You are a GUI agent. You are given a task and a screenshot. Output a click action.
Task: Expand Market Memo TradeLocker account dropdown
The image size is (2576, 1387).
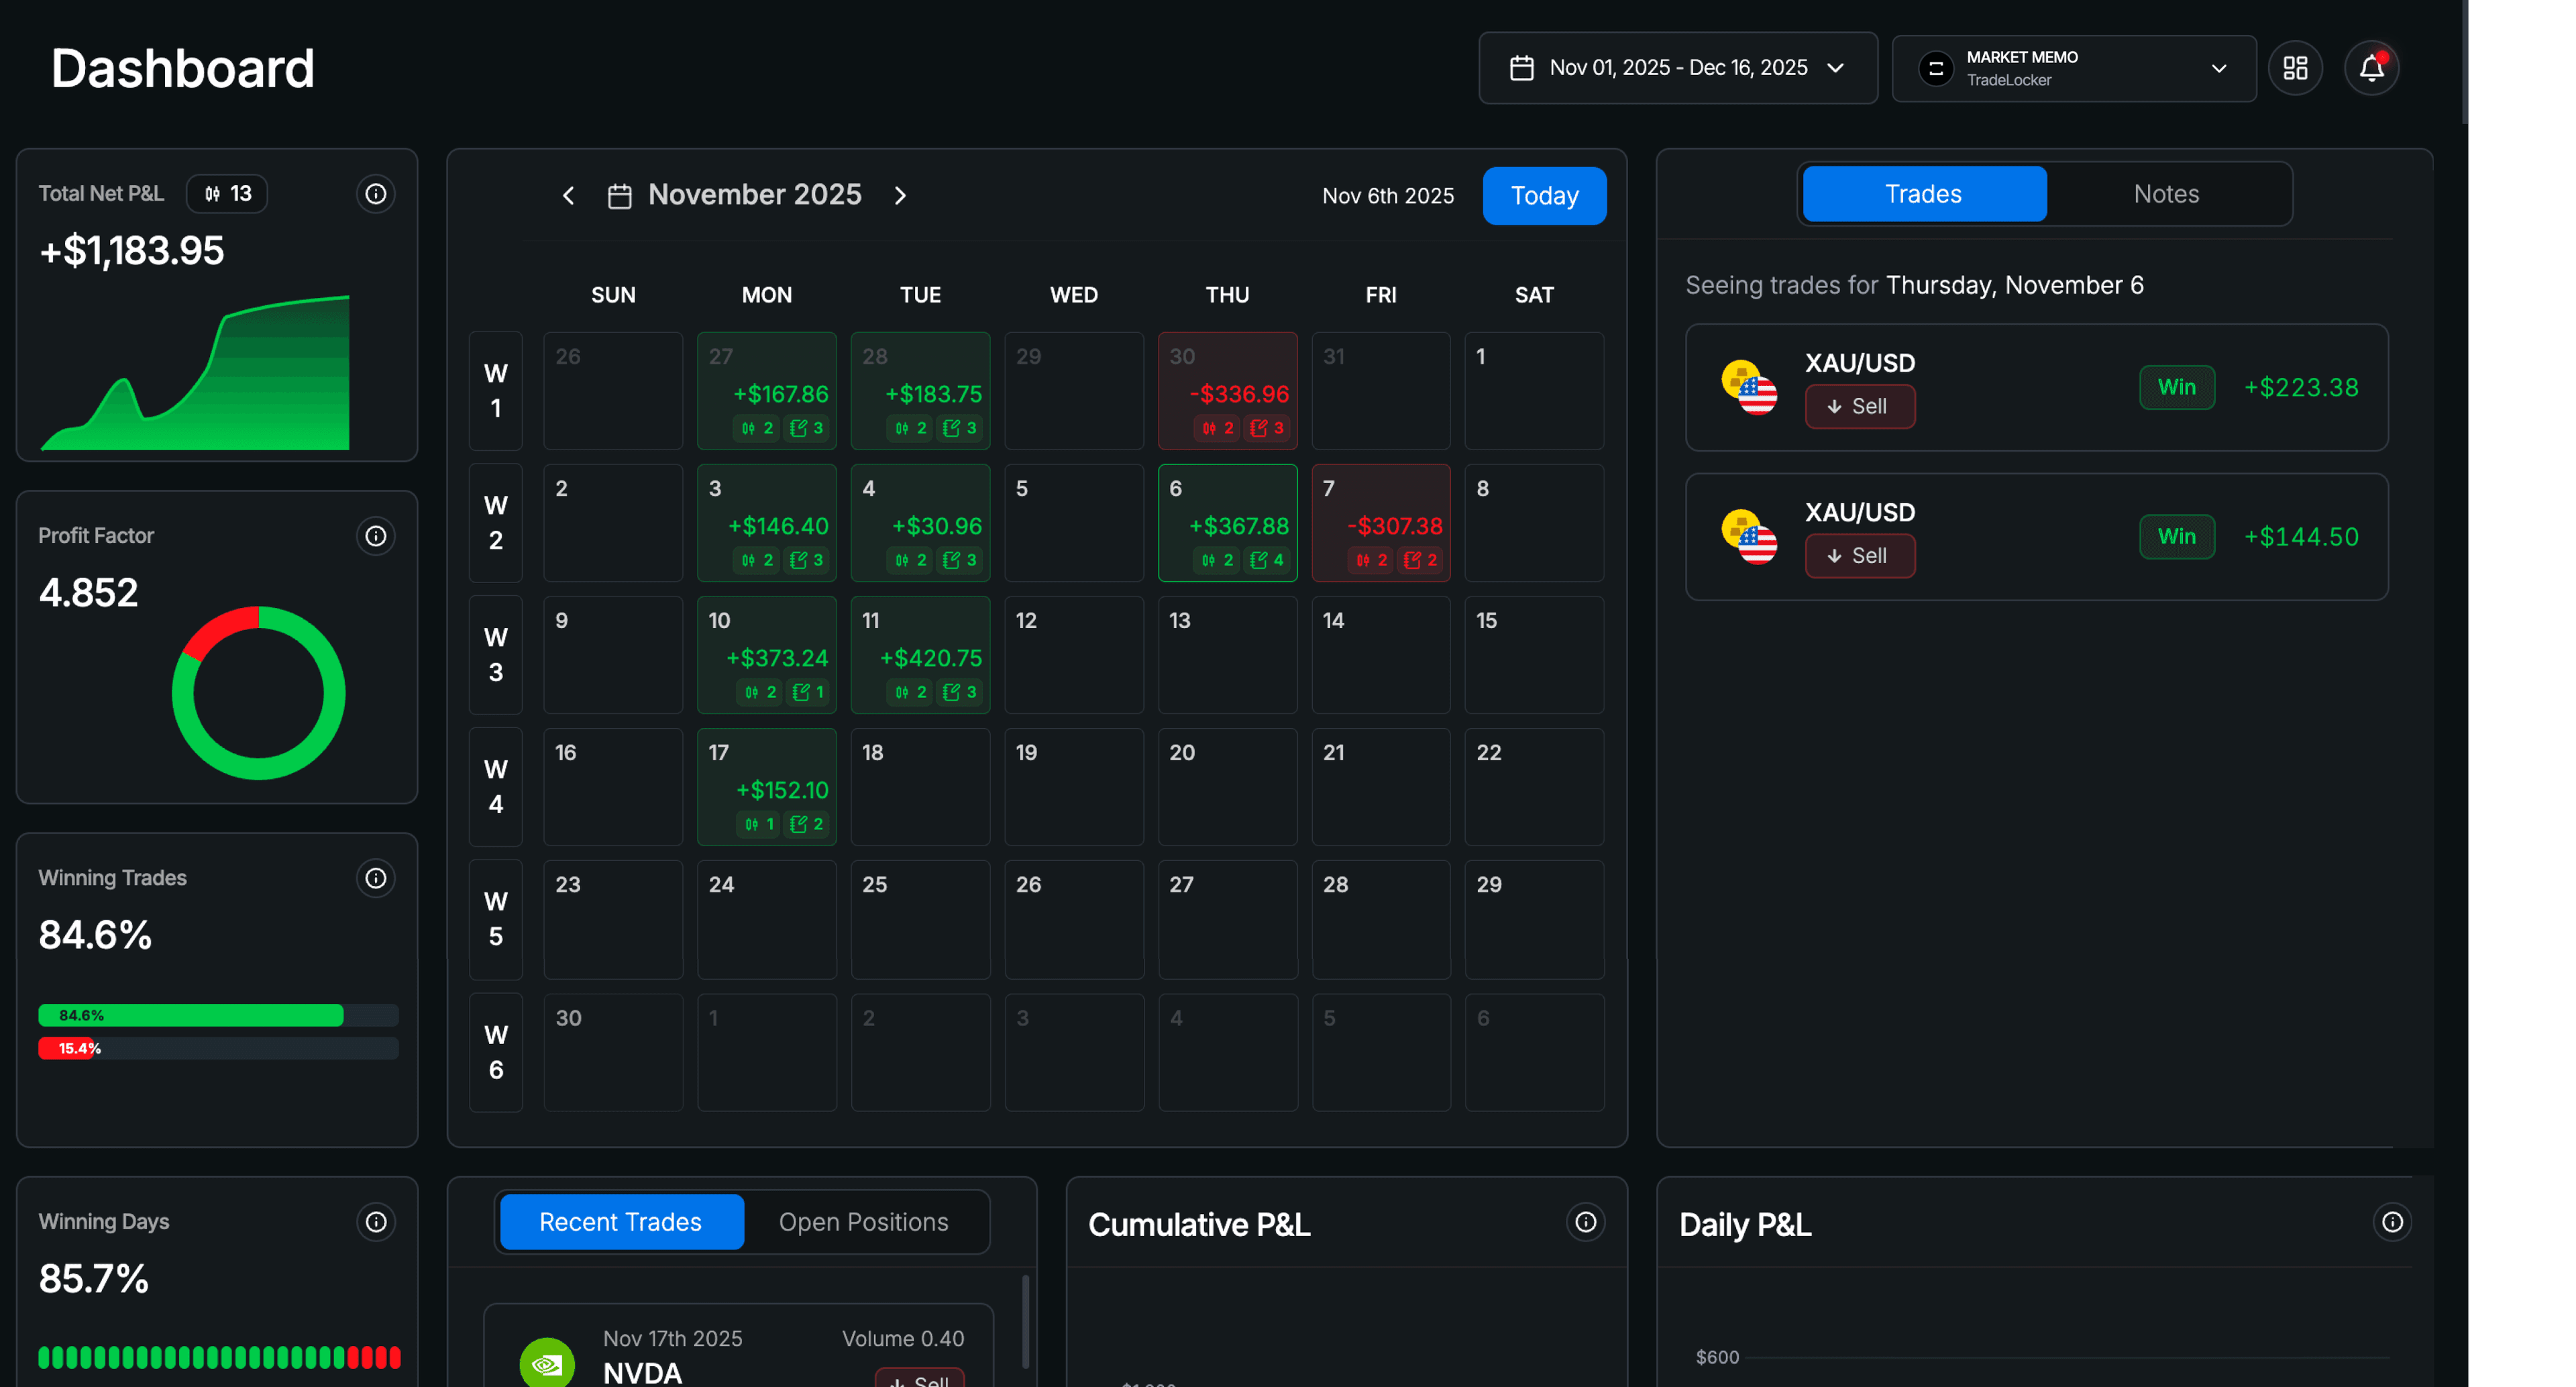2073,69
